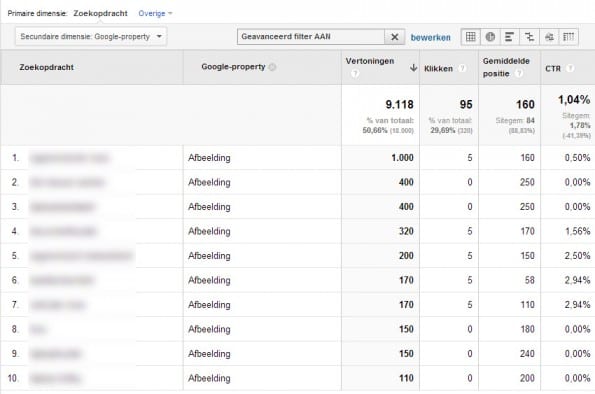Click blurred search query in row 4
The width and height of the screenshot is (595, 394).
tap(63, 231)
